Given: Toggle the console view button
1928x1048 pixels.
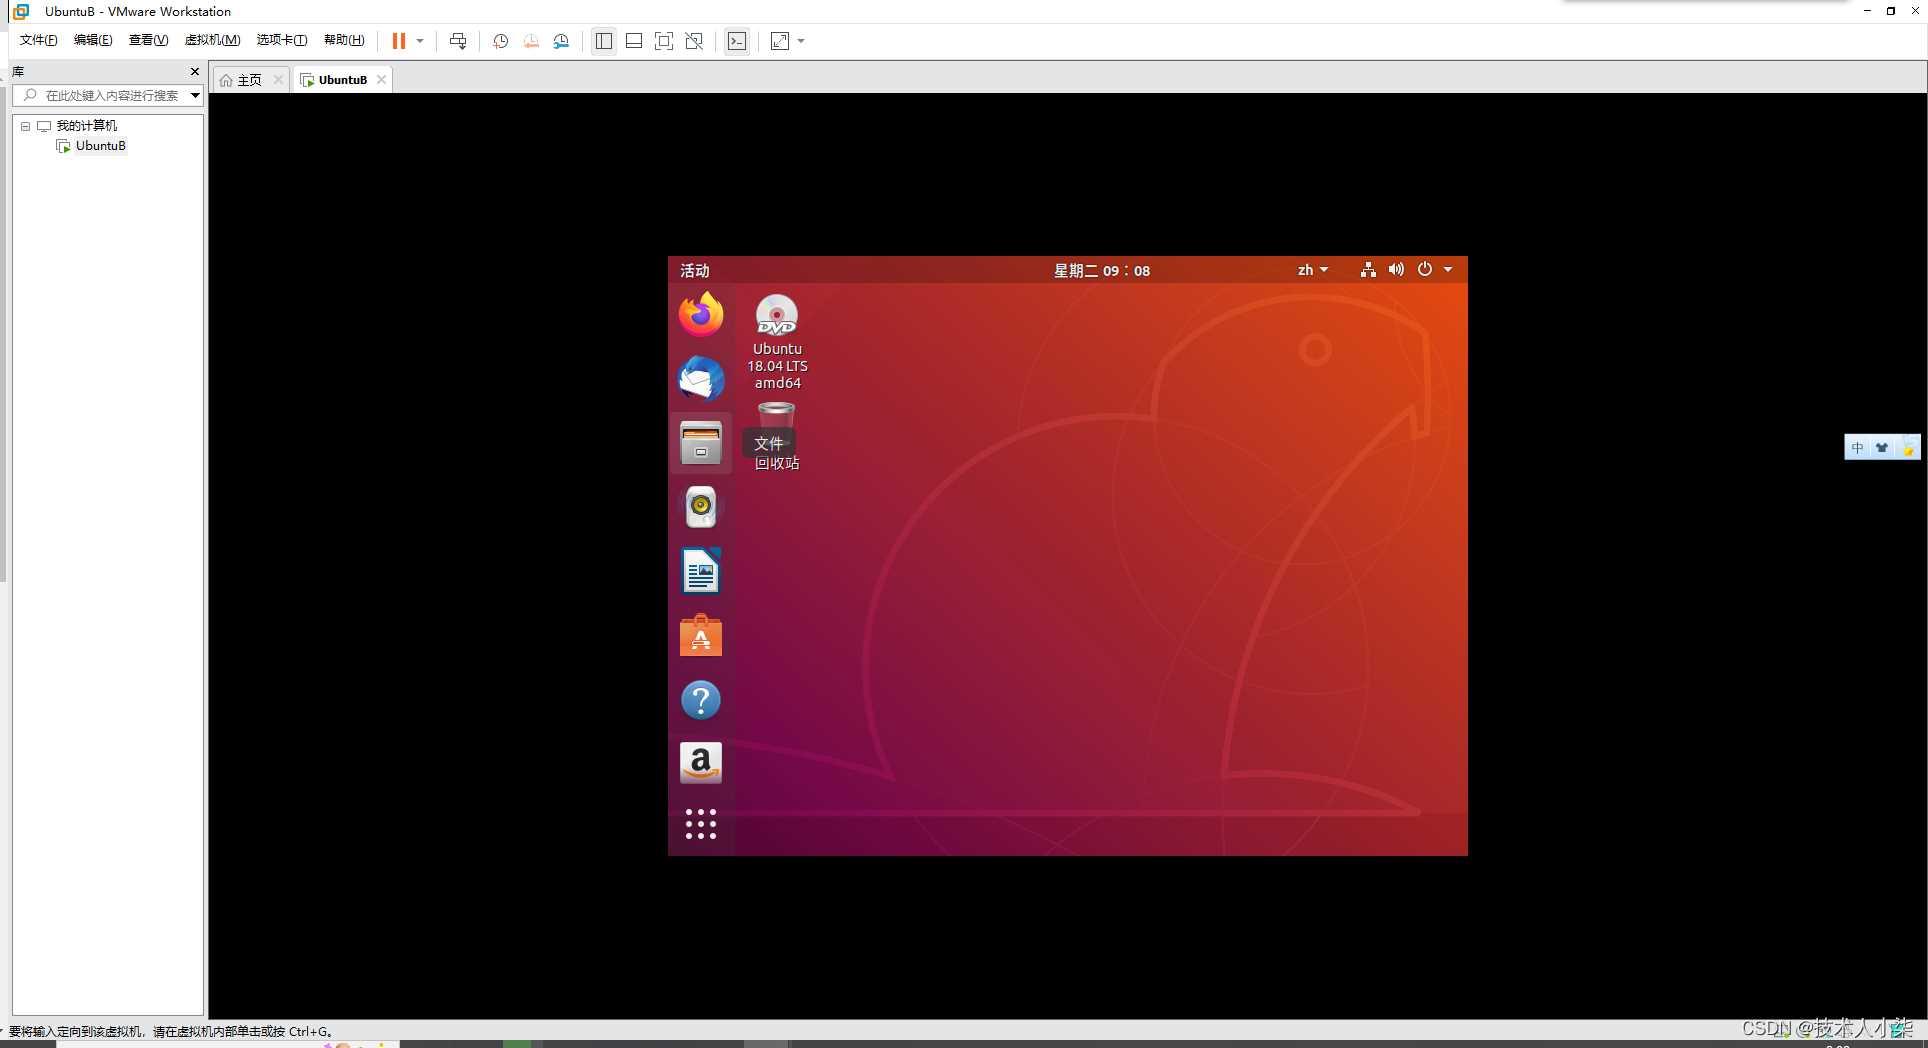Looking at the screenshot, I should pyautogui.click(x=737, y=41).
